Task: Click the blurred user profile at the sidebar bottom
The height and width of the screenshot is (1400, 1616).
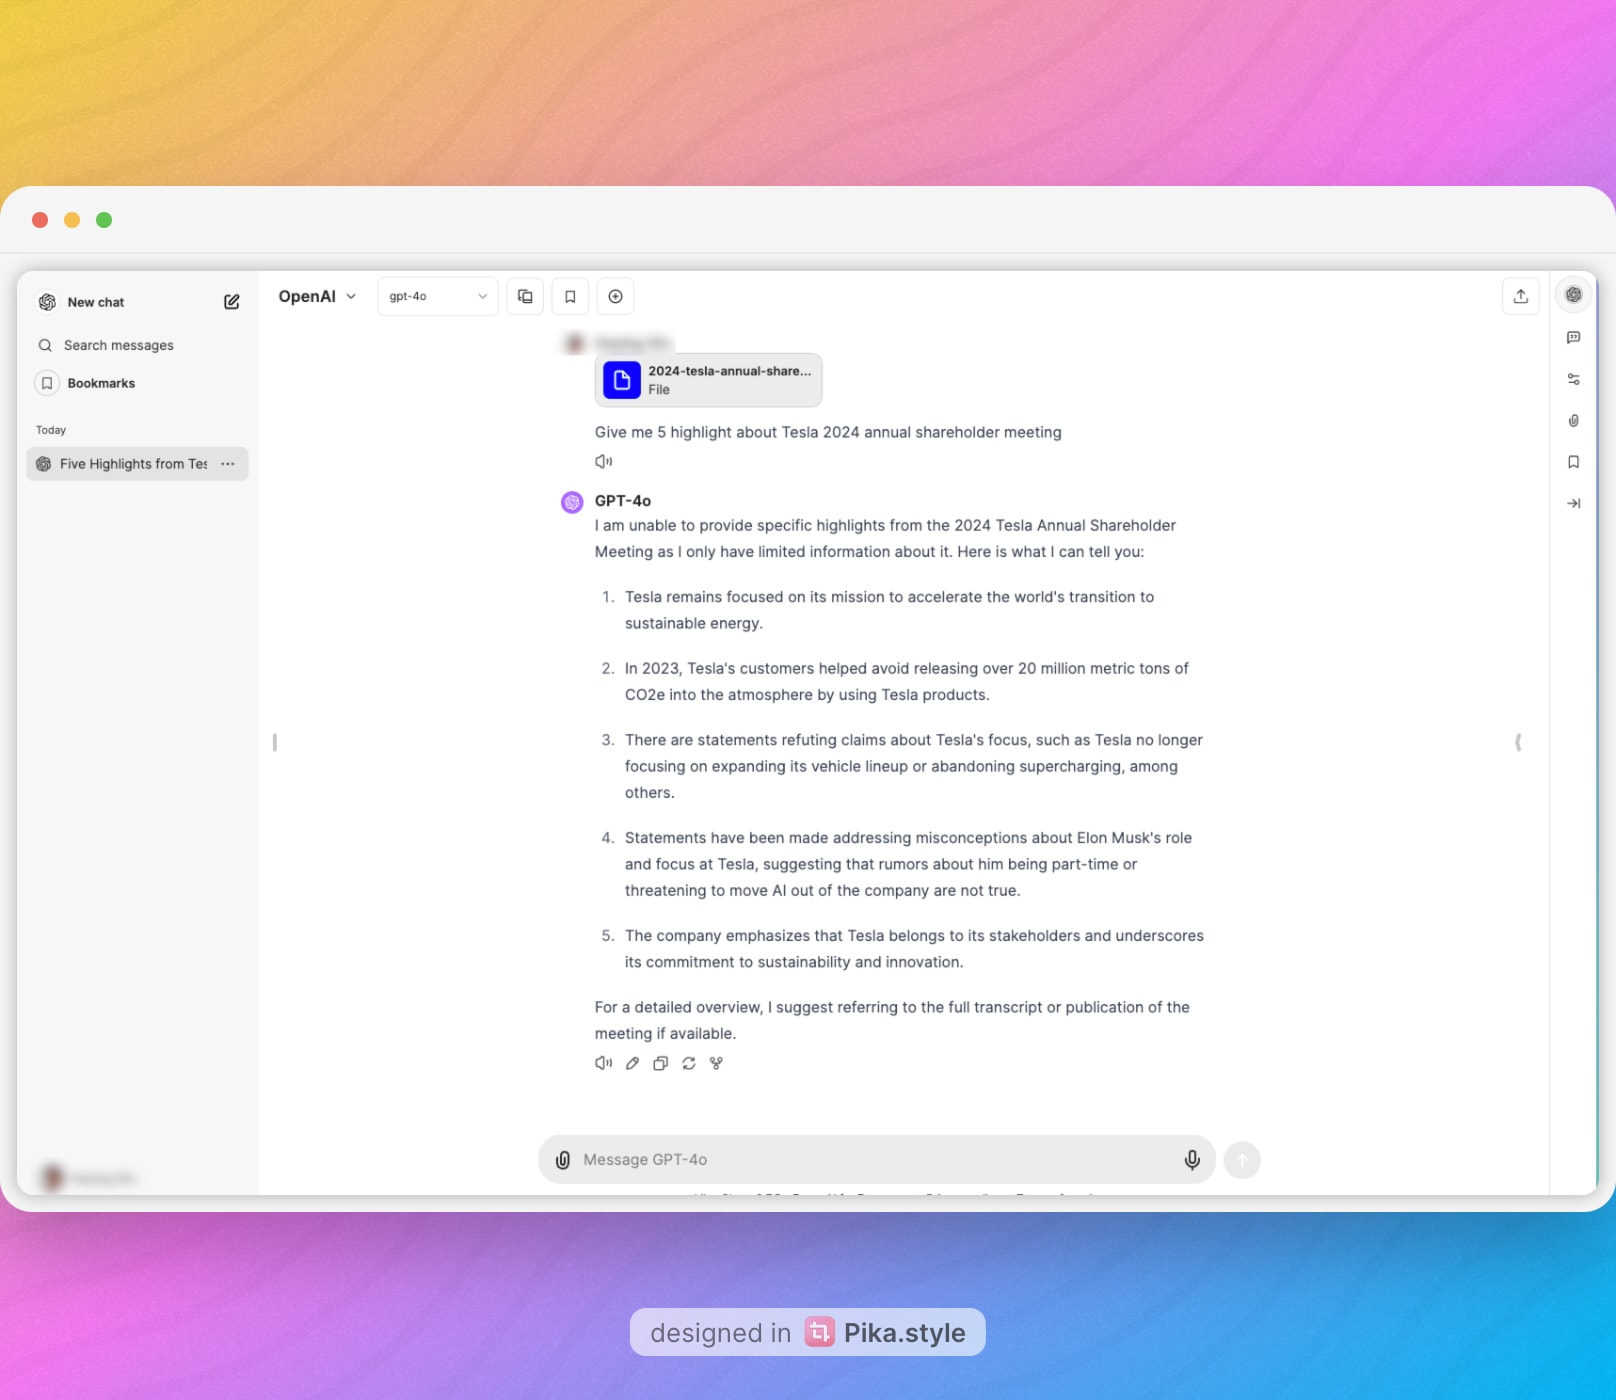Action: tap(87, 1178)
